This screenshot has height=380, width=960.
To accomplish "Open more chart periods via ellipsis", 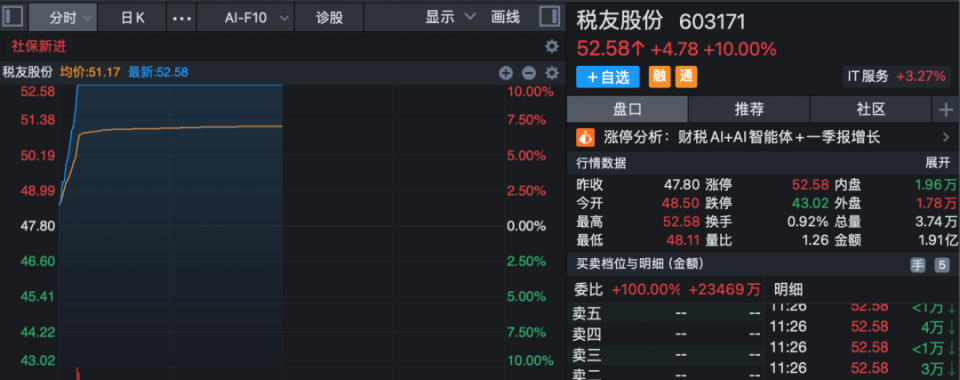I will [182, 18].
